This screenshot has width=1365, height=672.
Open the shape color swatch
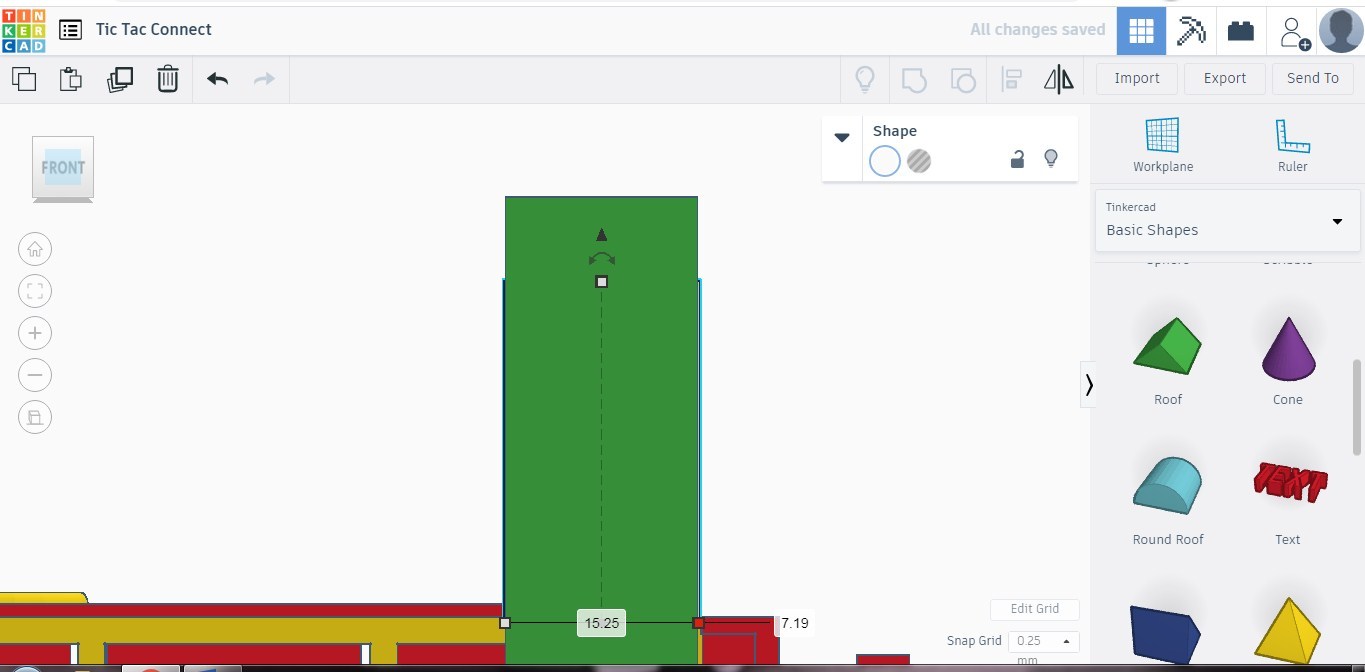(884, 160)
